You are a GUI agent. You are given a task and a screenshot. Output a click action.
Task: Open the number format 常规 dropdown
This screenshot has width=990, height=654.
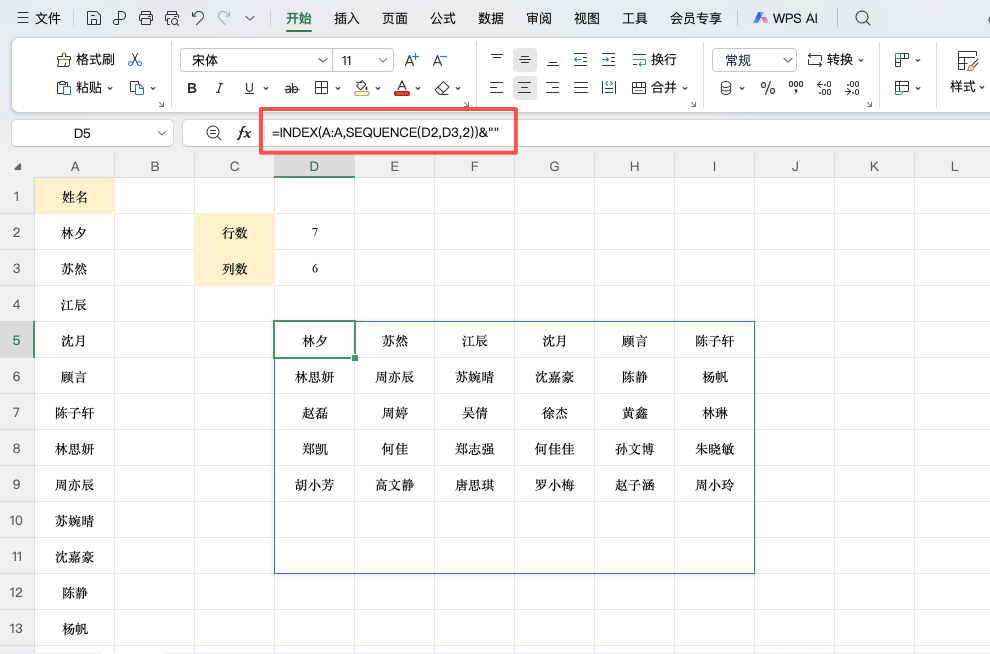tap(754, 60)
